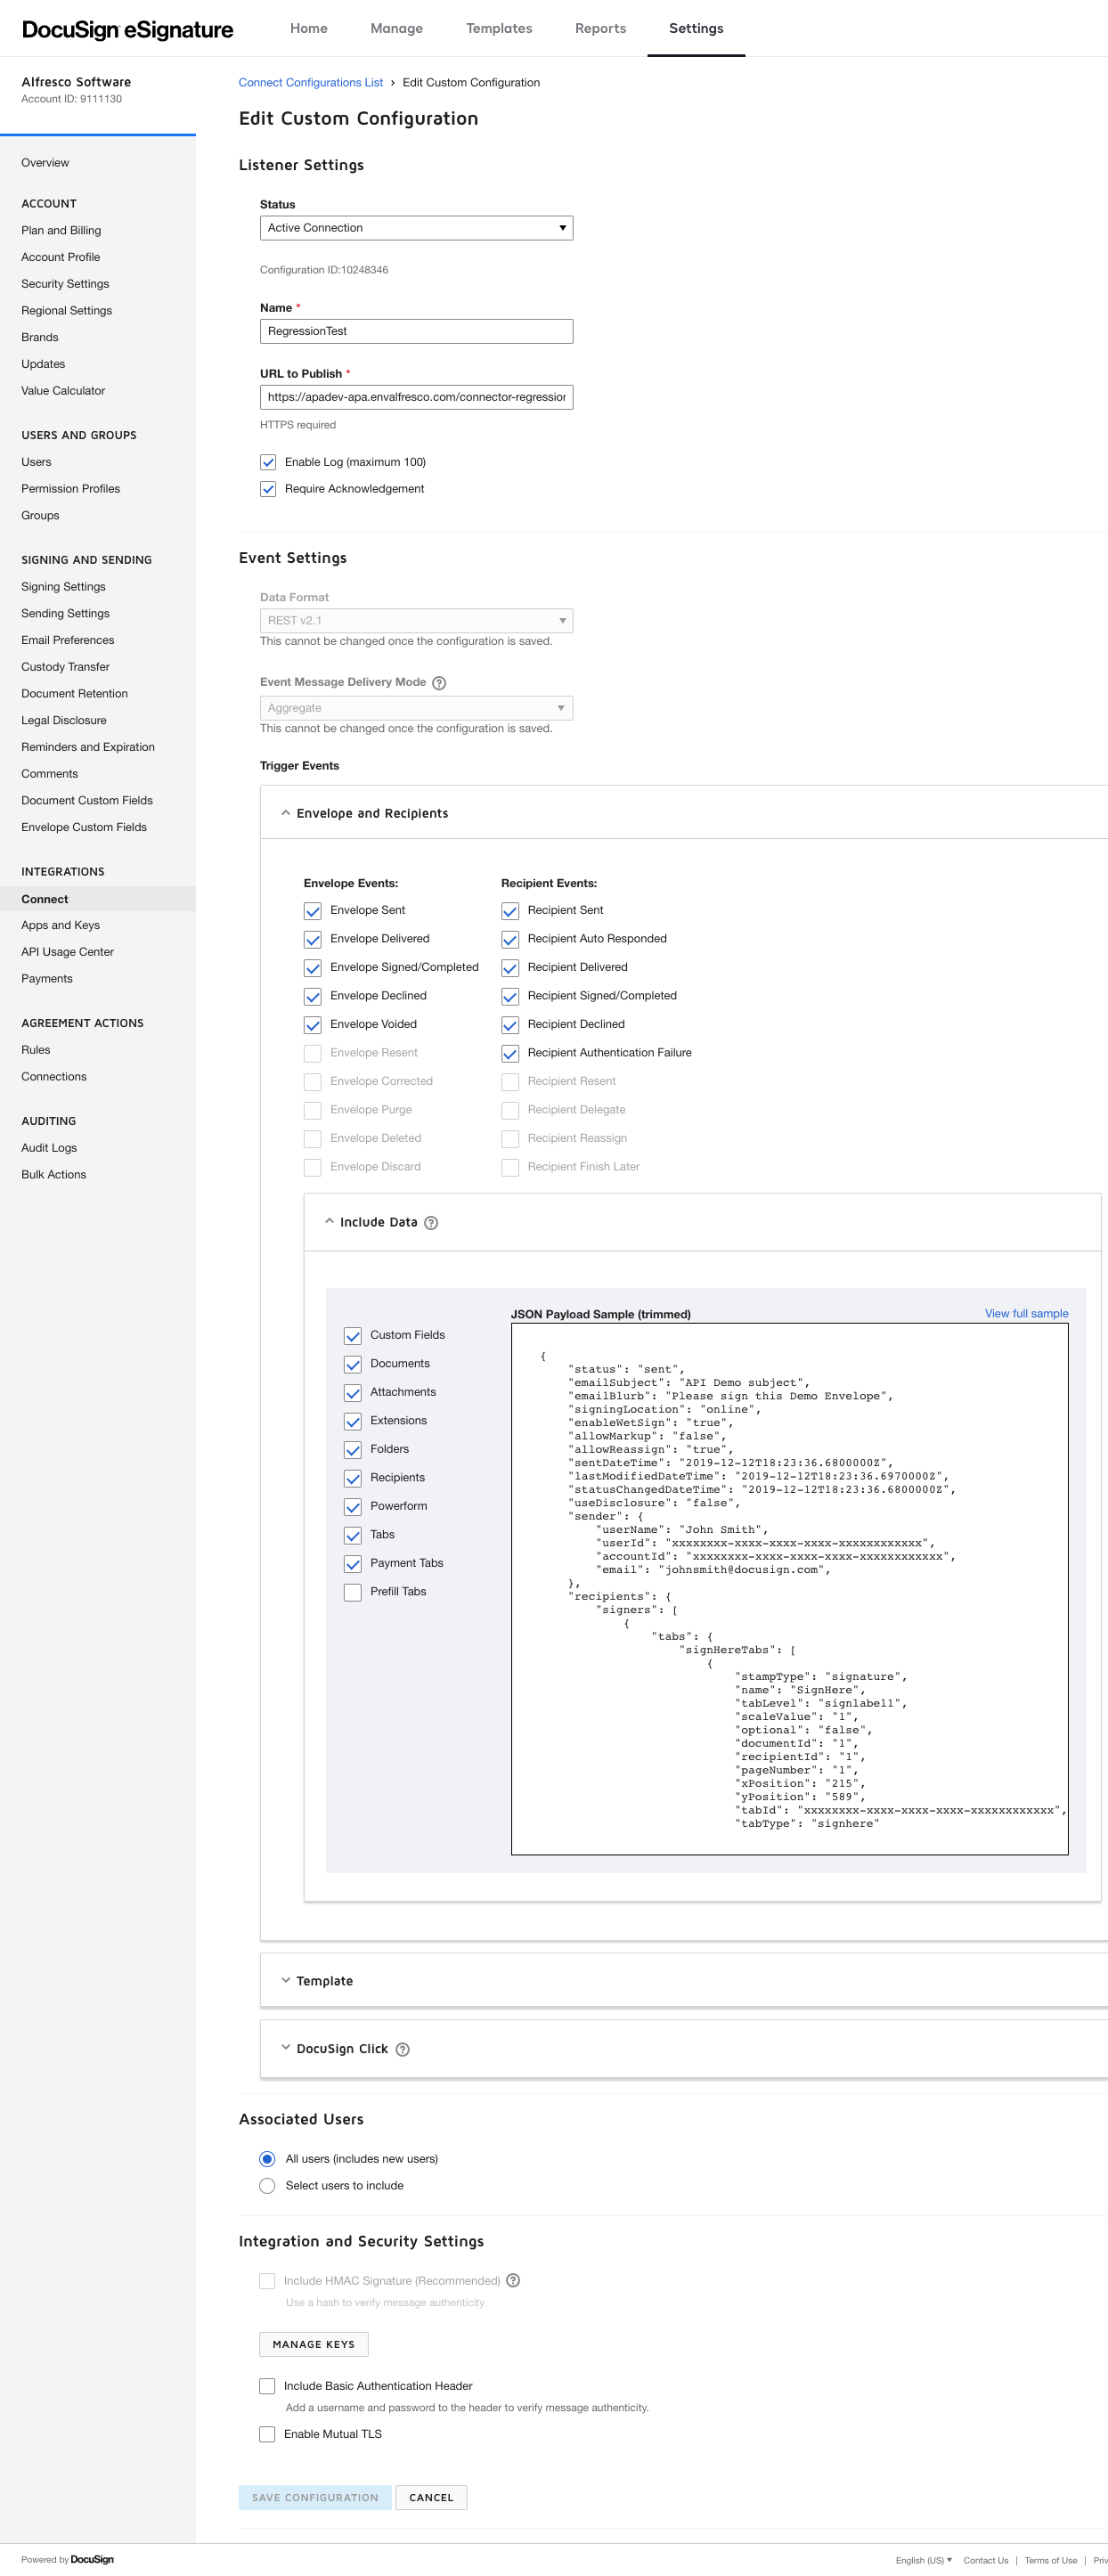This screenshot has width=1108, height=2576.
Task: Collapse Envelope and Recipients chevron
Action: pos(286,813)
